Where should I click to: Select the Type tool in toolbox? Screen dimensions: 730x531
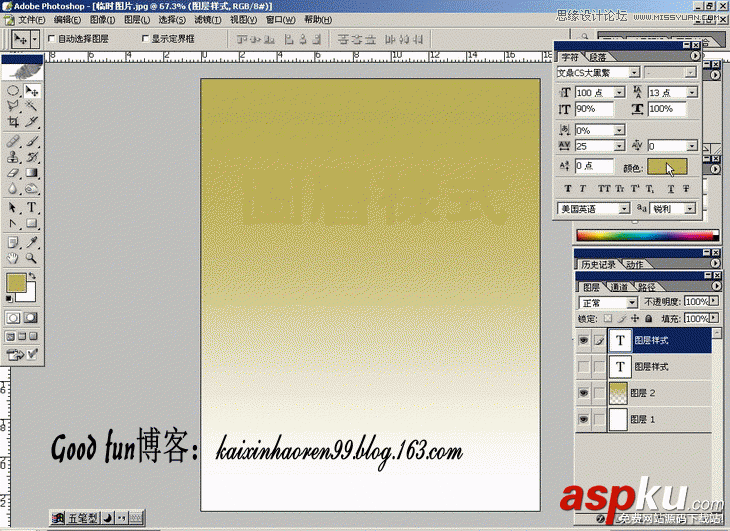coord(32,208)
